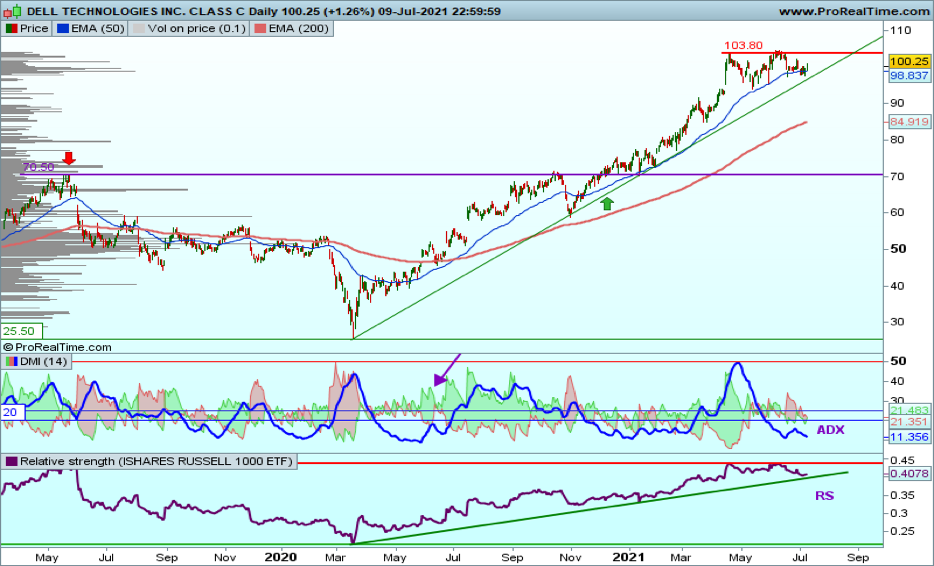The width and height of the screenshot is (934, 566).
Task: Click the 09-Jul-2021 22:59:59 timestamp in title
Action: tap(439, 11)
